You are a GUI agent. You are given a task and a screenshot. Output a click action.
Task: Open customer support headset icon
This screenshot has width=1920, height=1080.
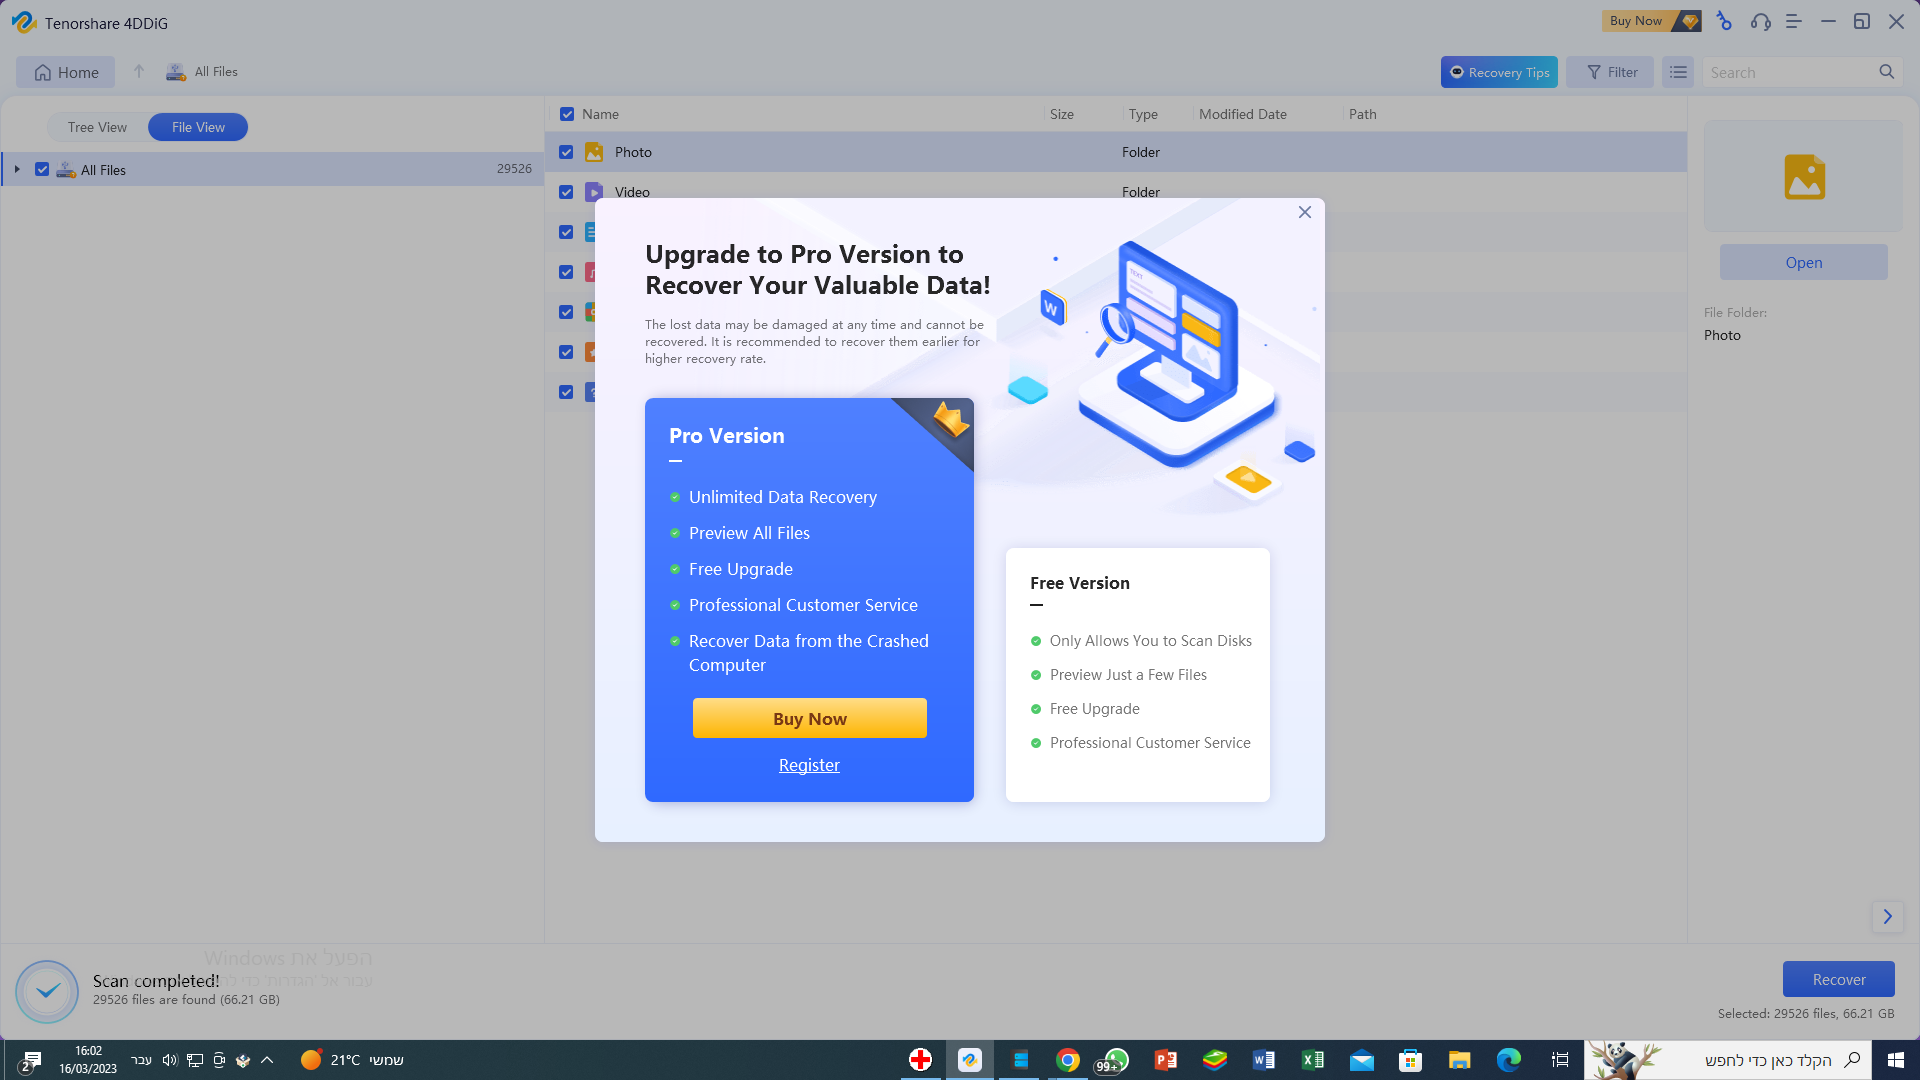tap(1761, 21)
